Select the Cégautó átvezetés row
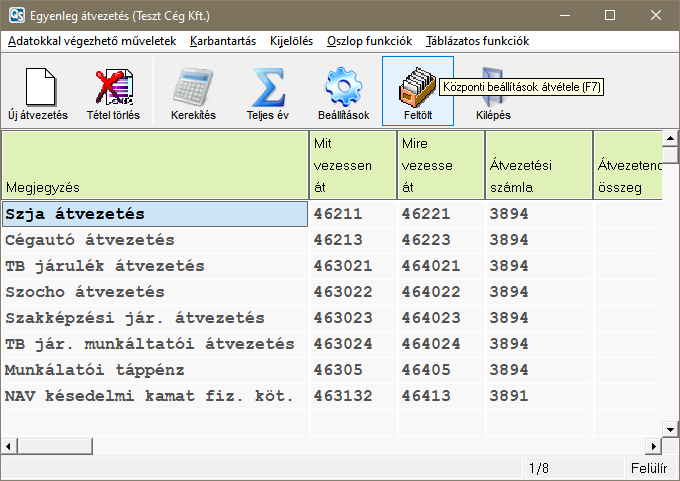 coord(155,240)
